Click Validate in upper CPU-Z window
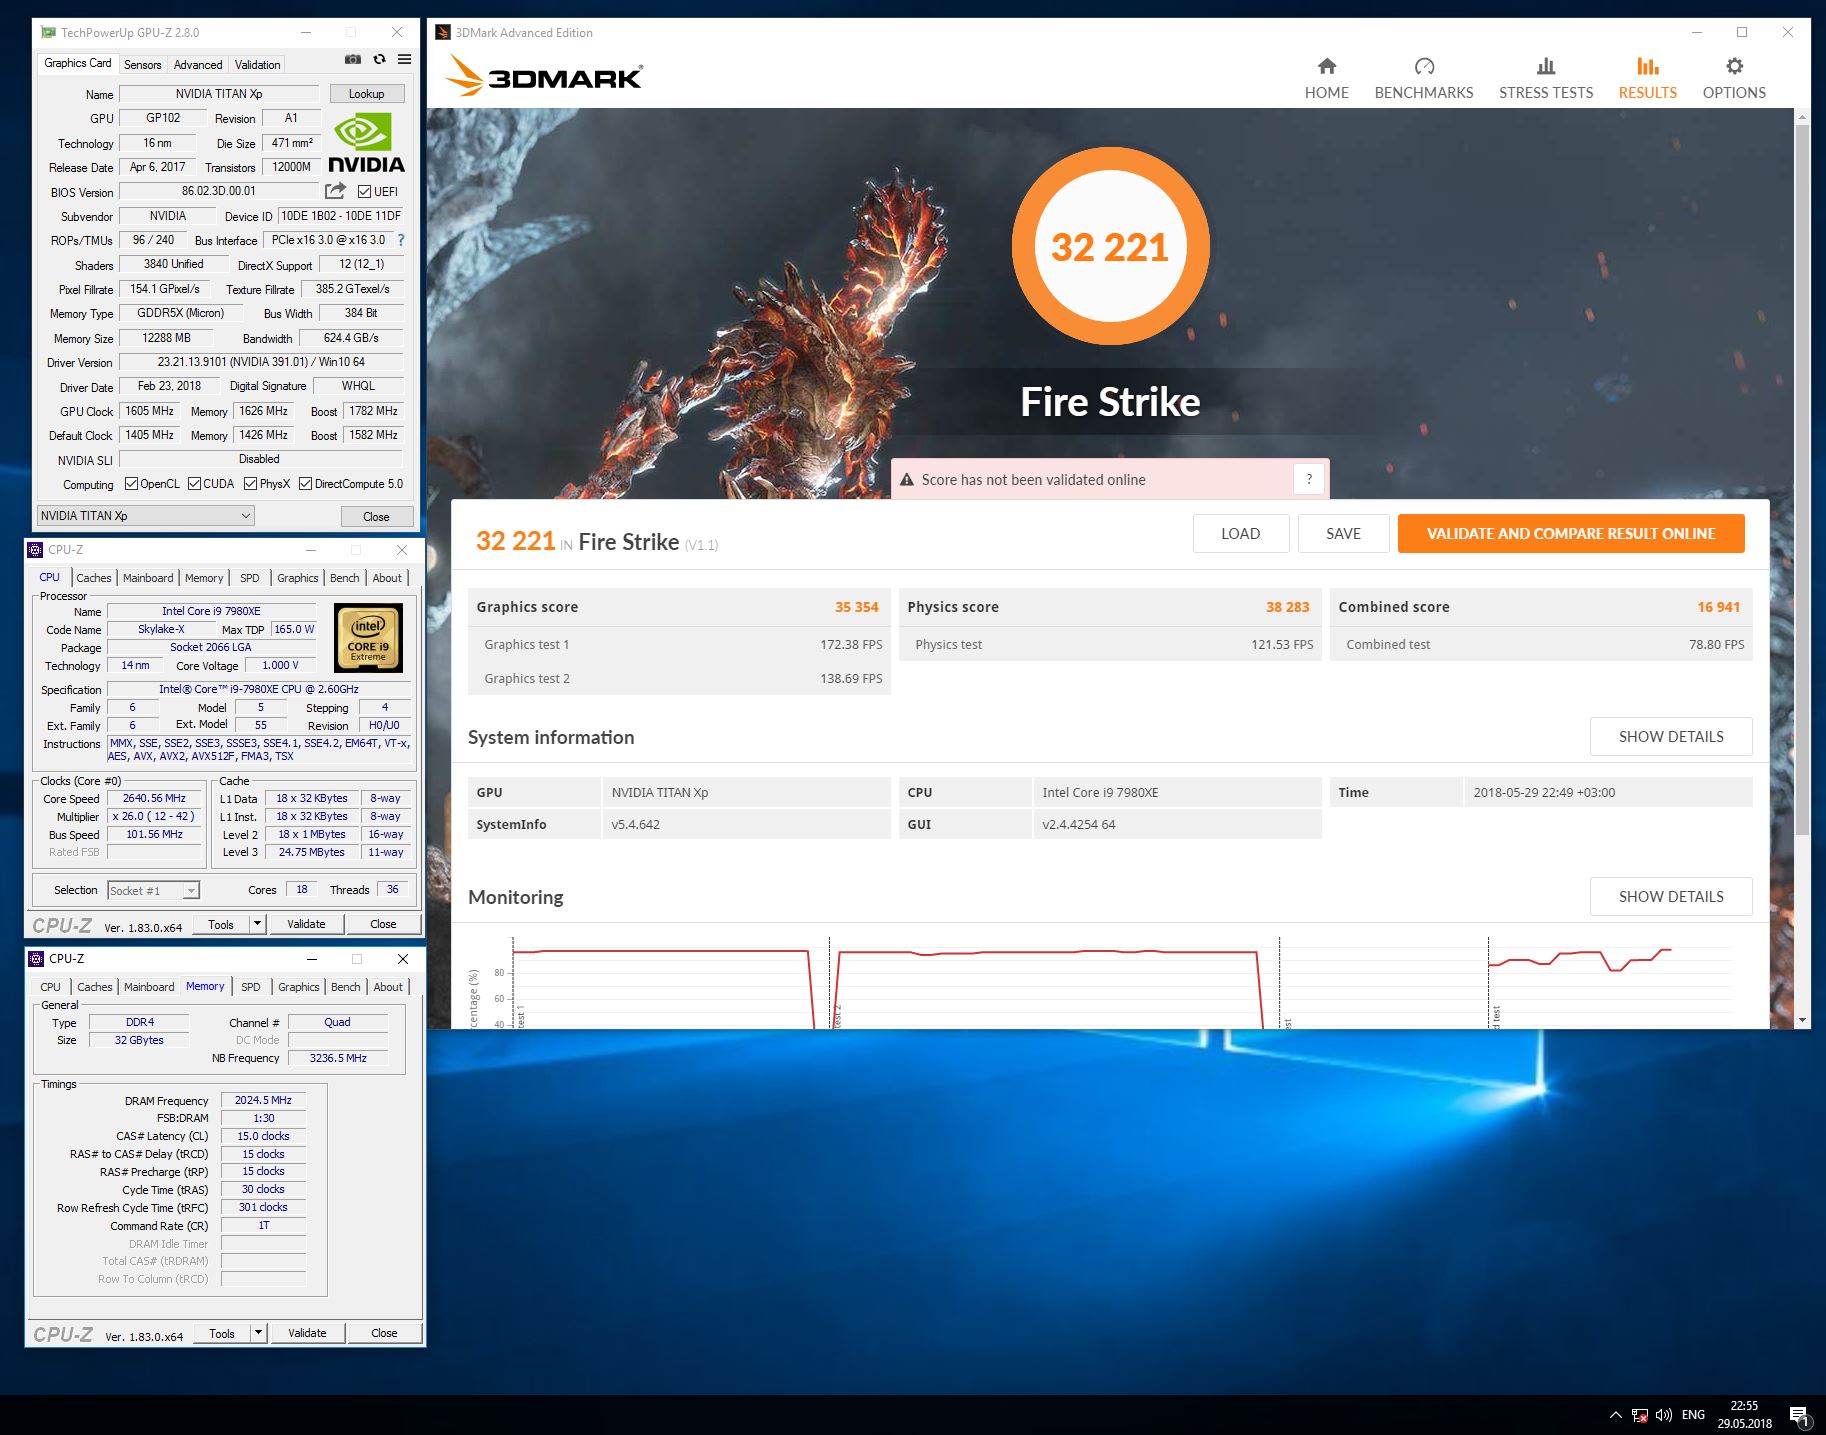The height and width of the screenshot is (1435, 1826). 306,924
